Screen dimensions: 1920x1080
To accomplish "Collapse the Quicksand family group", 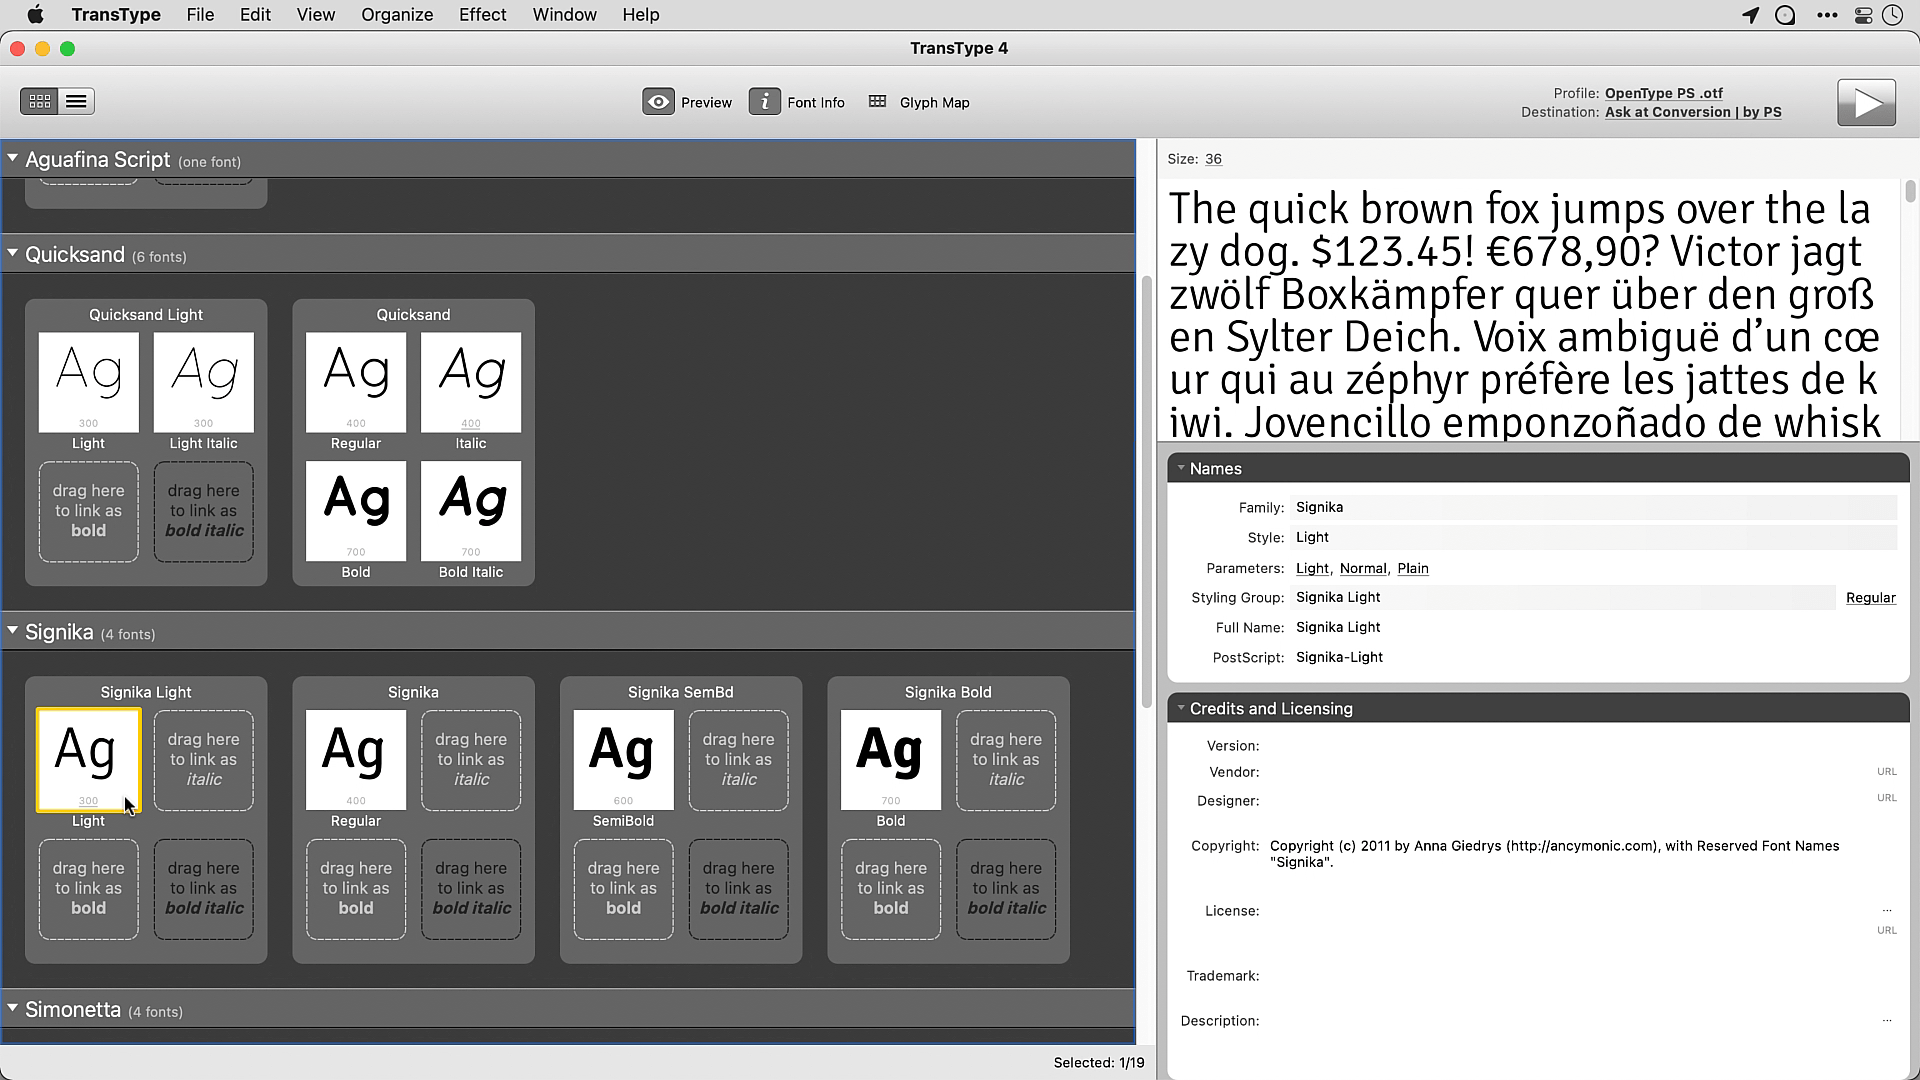I will [13, 253].
